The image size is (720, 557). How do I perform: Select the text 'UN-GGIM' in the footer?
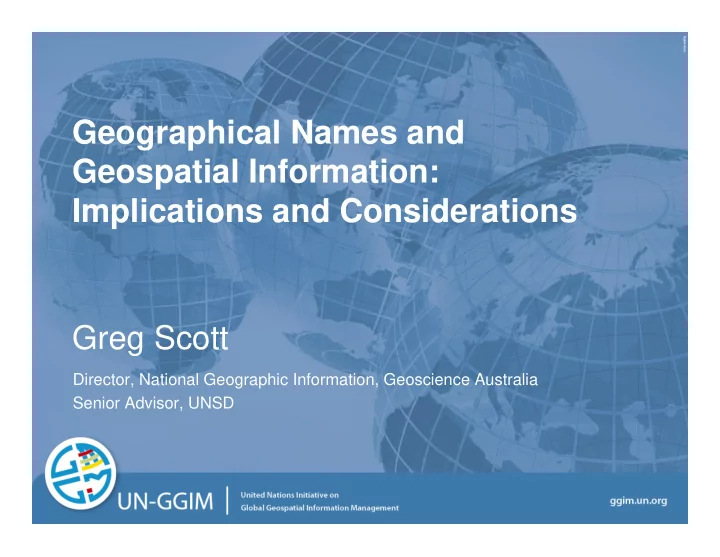(165, 501)
